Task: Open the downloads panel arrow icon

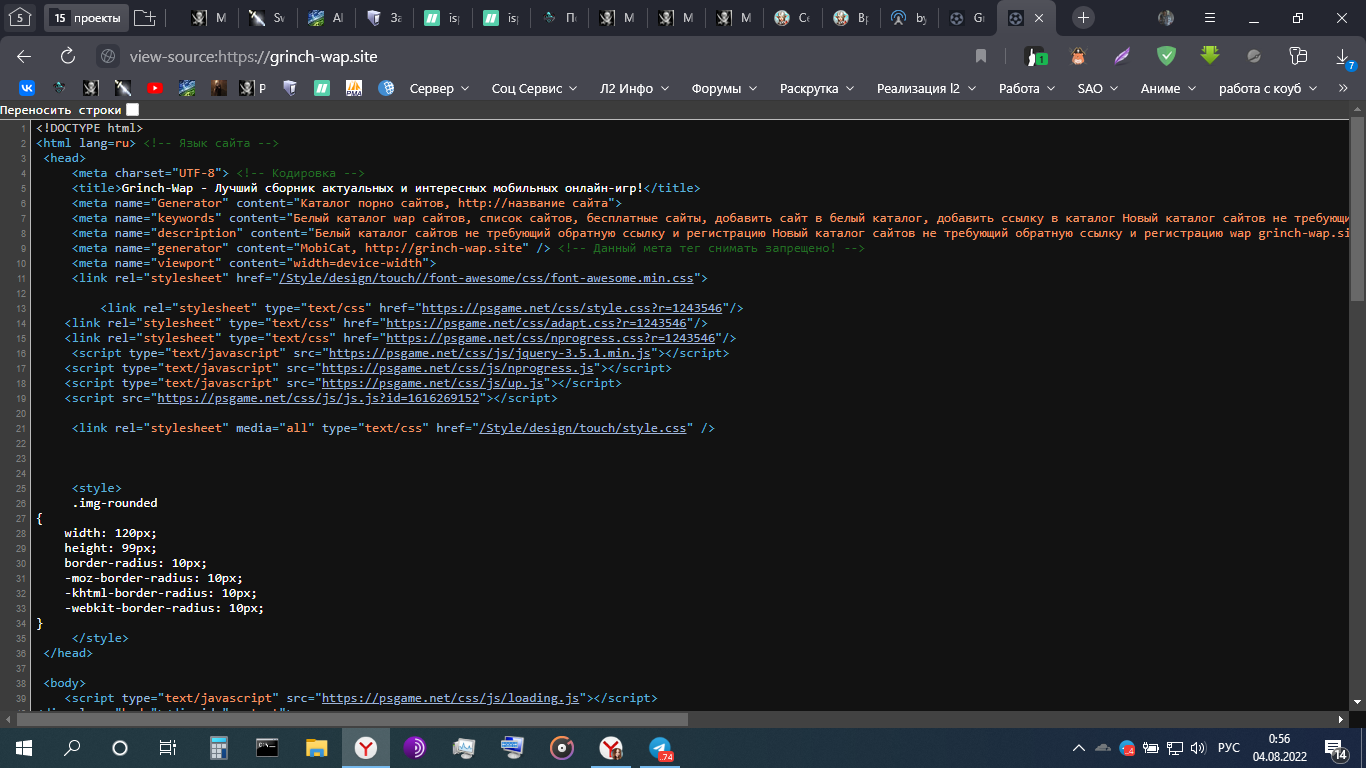Action: click(x=1343, y=57)
